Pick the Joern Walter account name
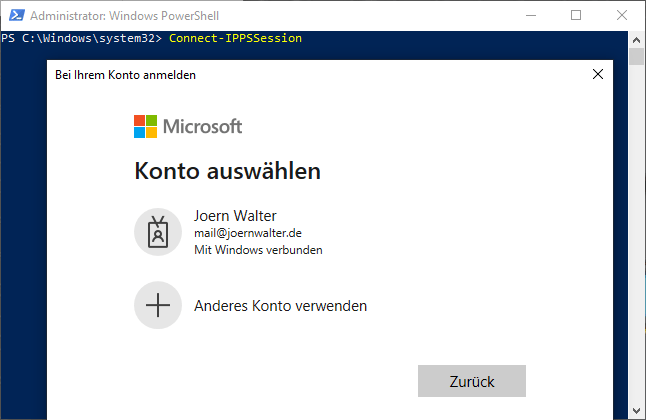 click(235, 215)
